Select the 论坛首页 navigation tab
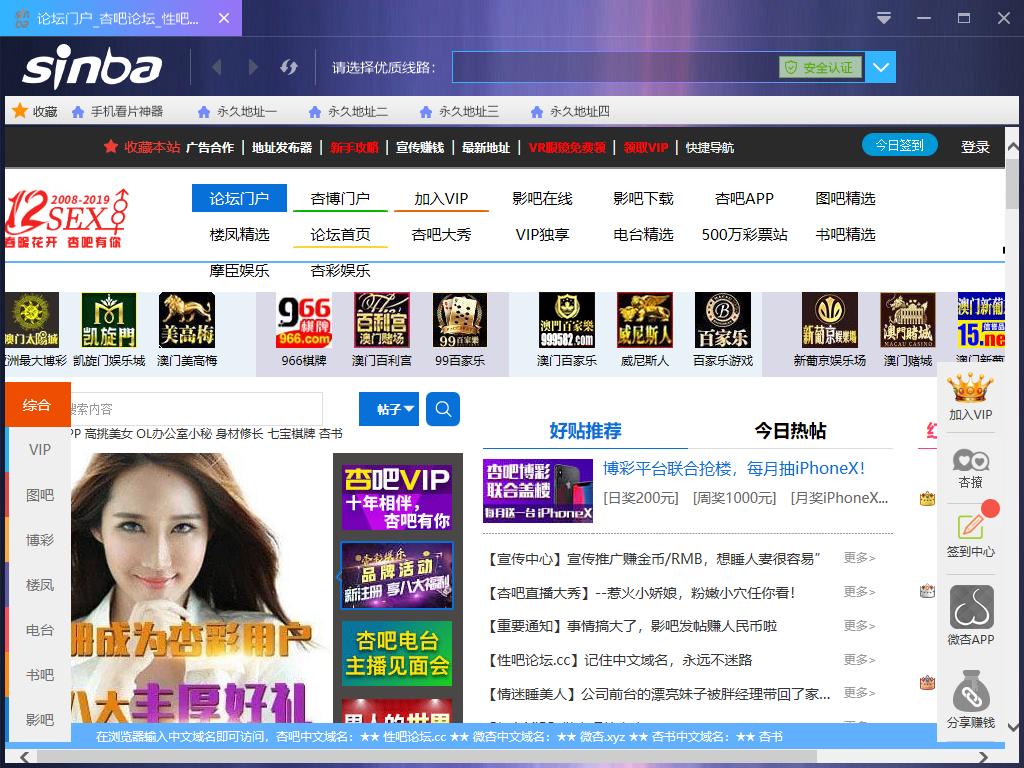1024x768 pixels. click(x=340, y=234)
